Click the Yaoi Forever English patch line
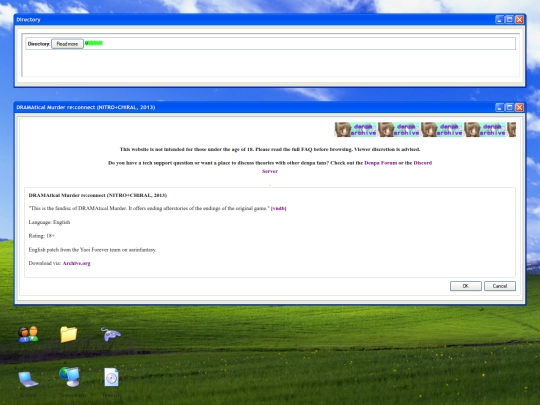This screenshot has width=540, height=405. pos(92,250)
